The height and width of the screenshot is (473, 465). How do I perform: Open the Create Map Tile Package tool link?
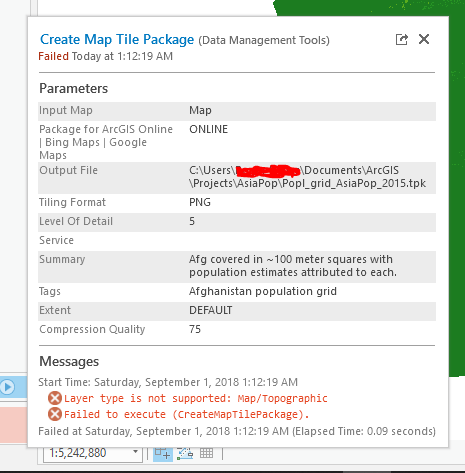coord(117,40)
